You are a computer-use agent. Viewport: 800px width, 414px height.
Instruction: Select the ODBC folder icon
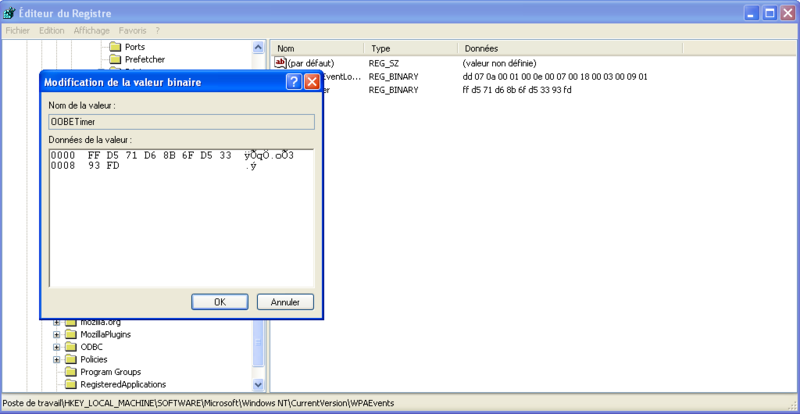[x=70, y=347]
